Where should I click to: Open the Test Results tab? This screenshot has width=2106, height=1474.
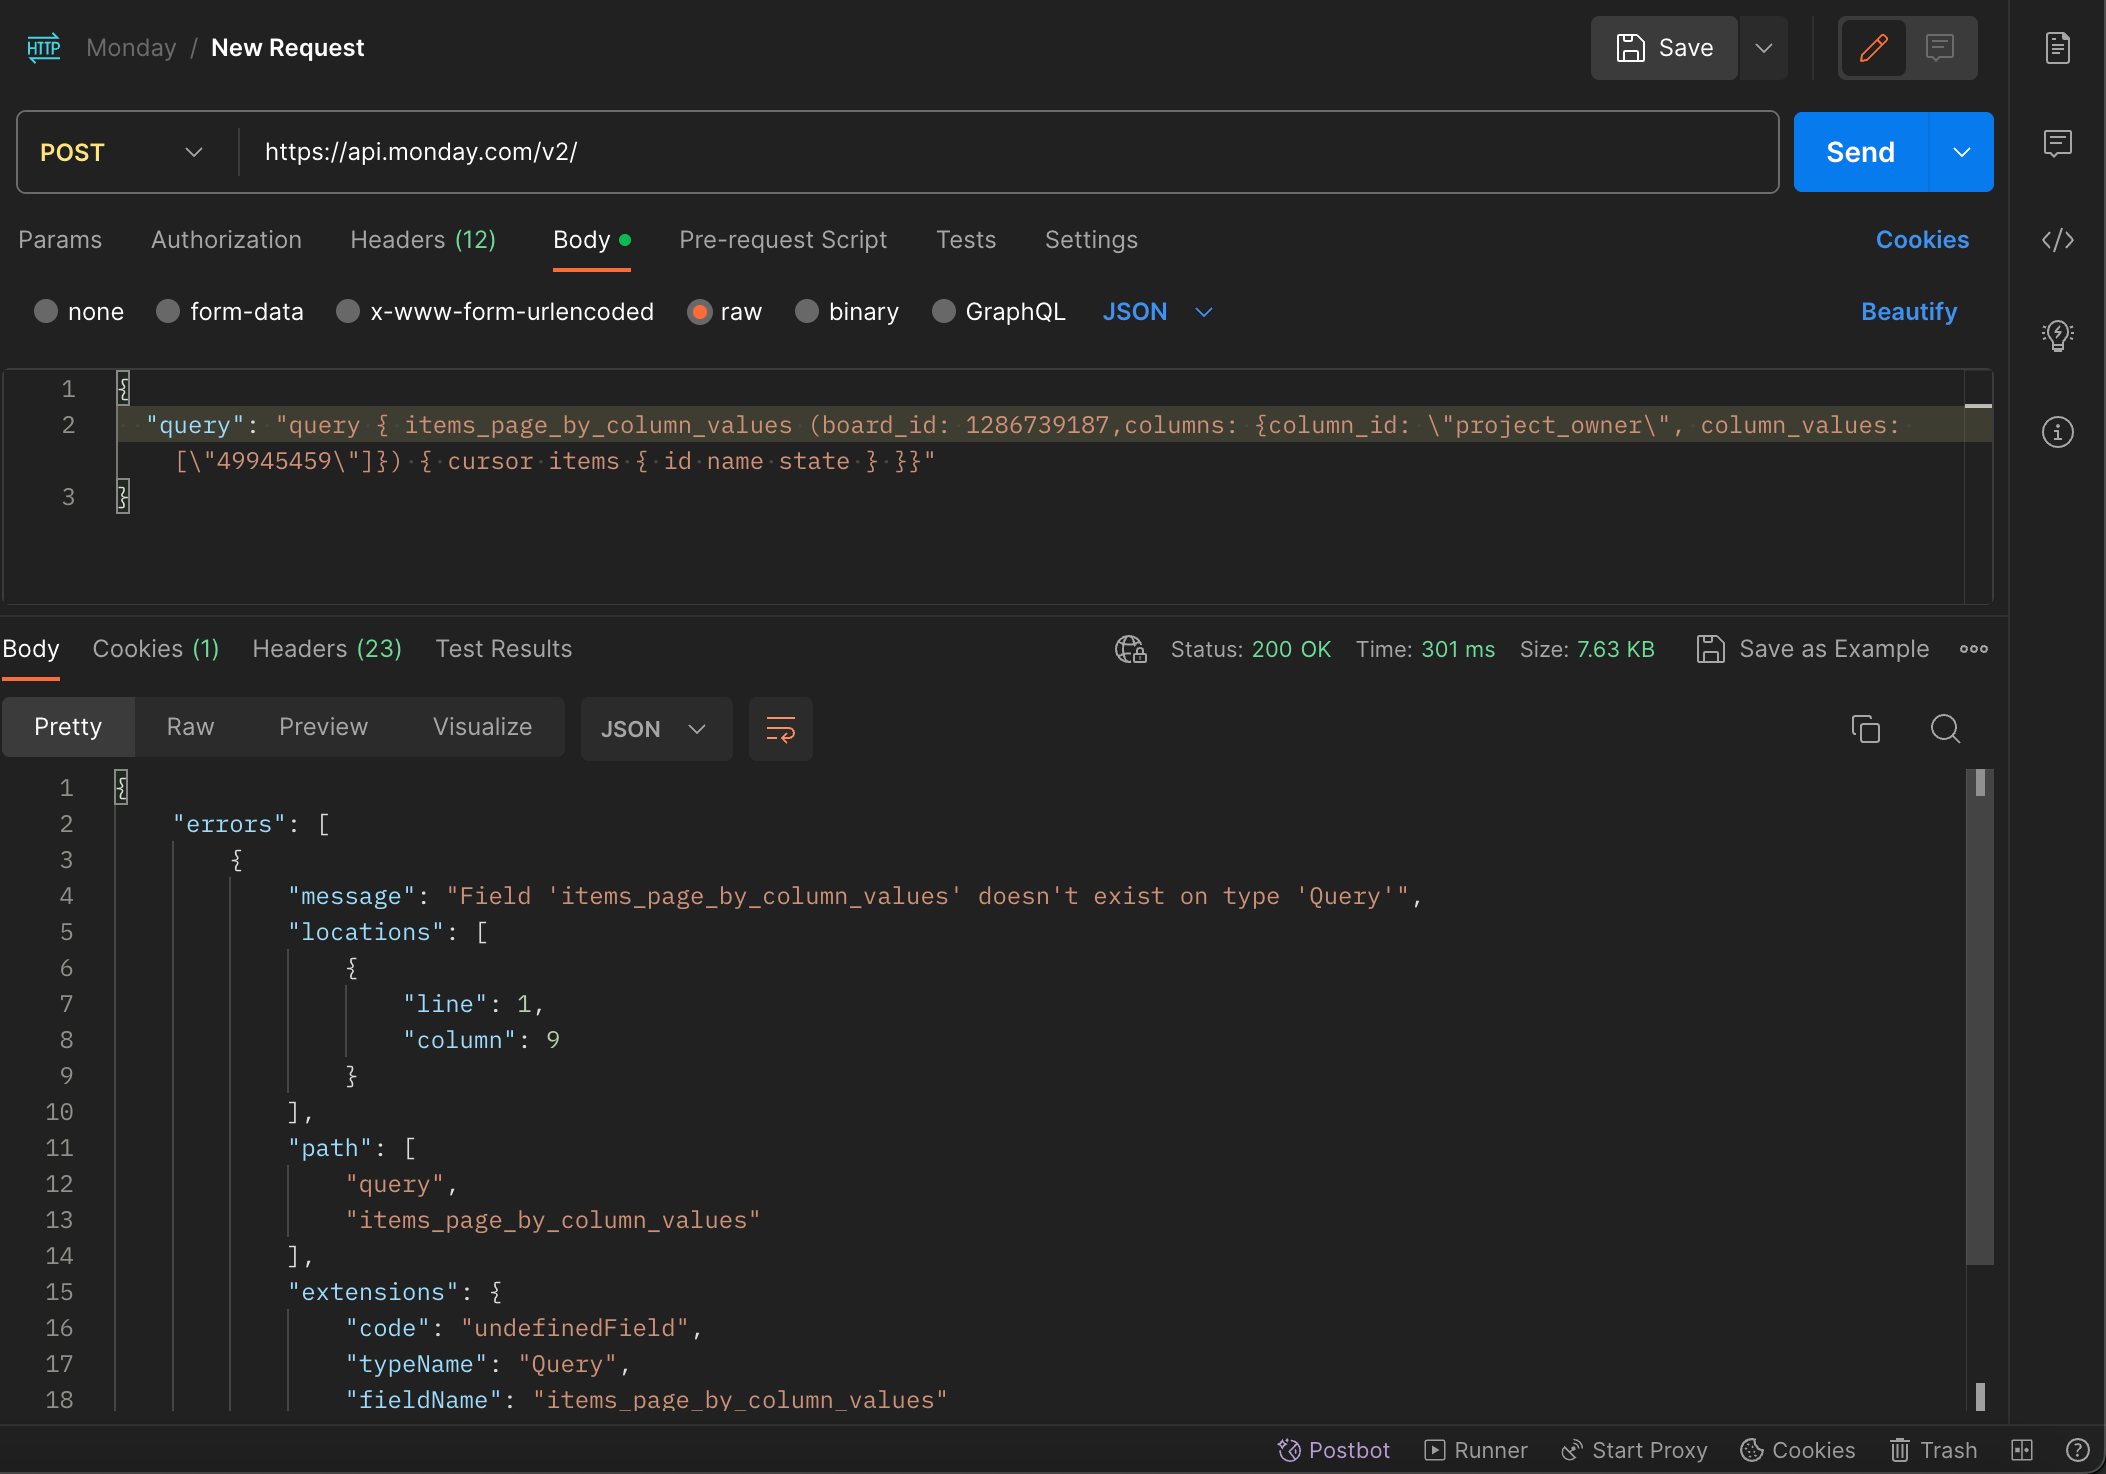point(504,649)
